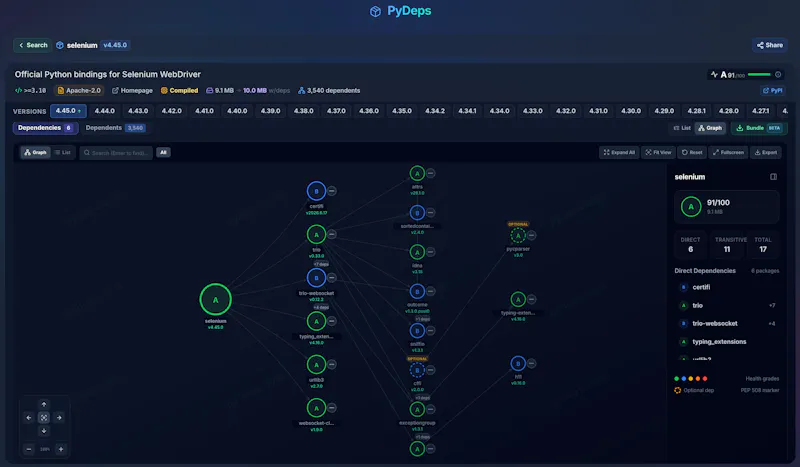Viewport: 800px width, 467px height.
Task: Select the idna node
Action: (x=417, y=252)
